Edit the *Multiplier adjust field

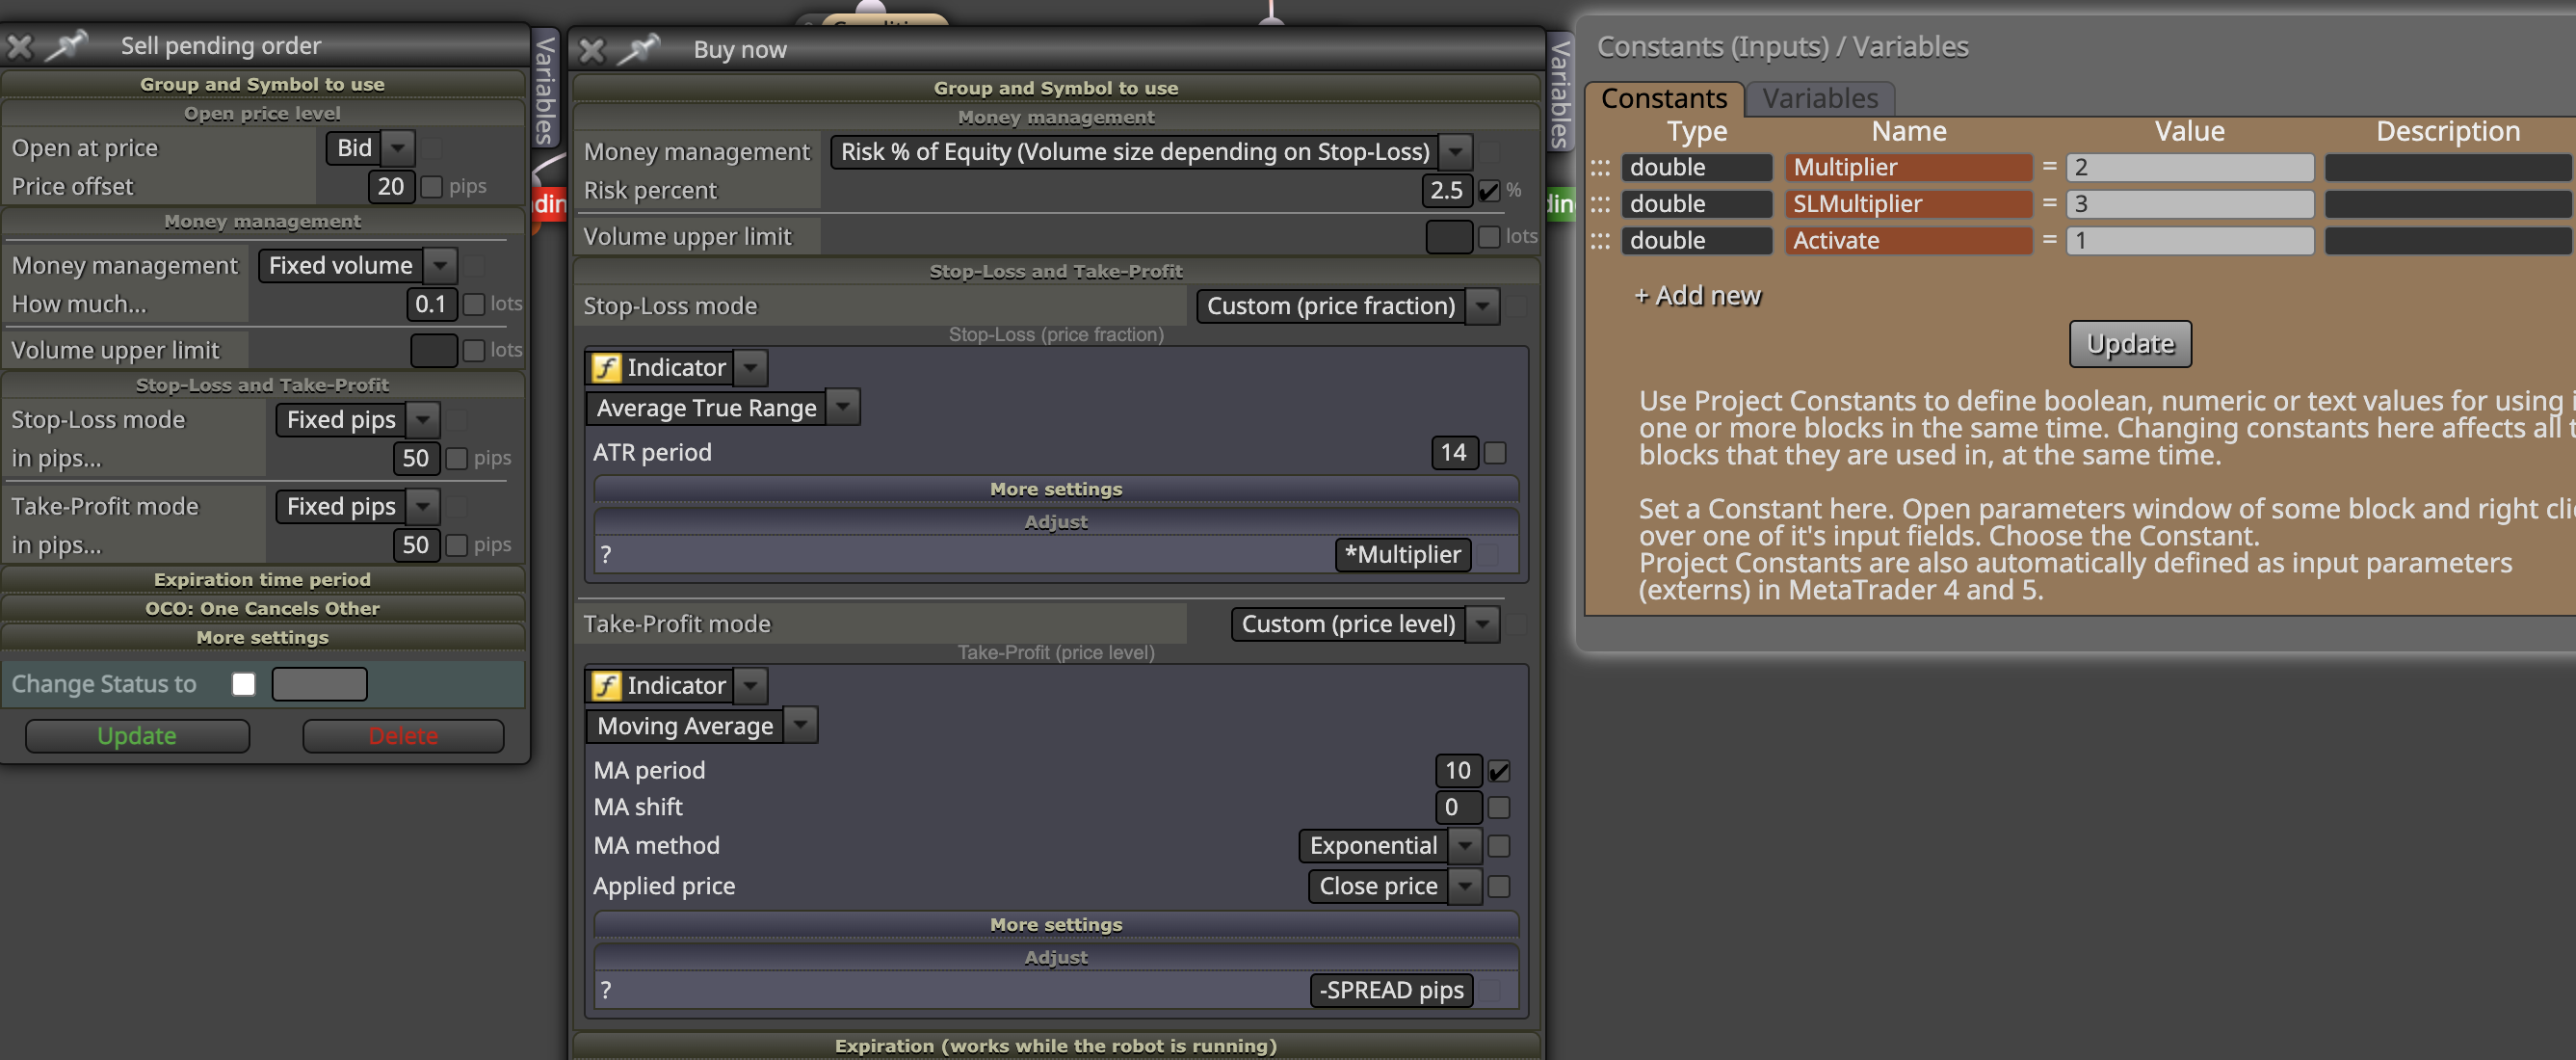coord(1402,555)
